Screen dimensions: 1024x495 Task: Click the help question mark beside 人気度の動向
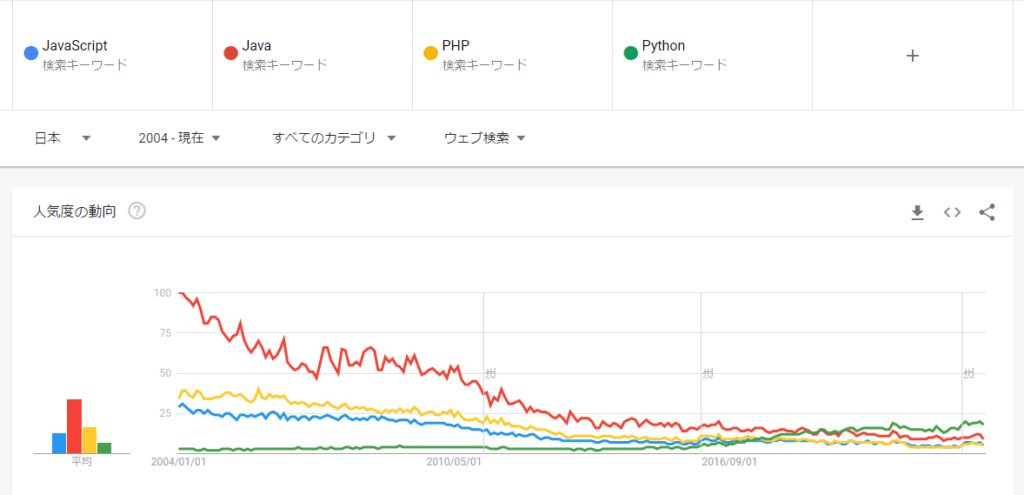pyautogui.click(x=137, y=211)
